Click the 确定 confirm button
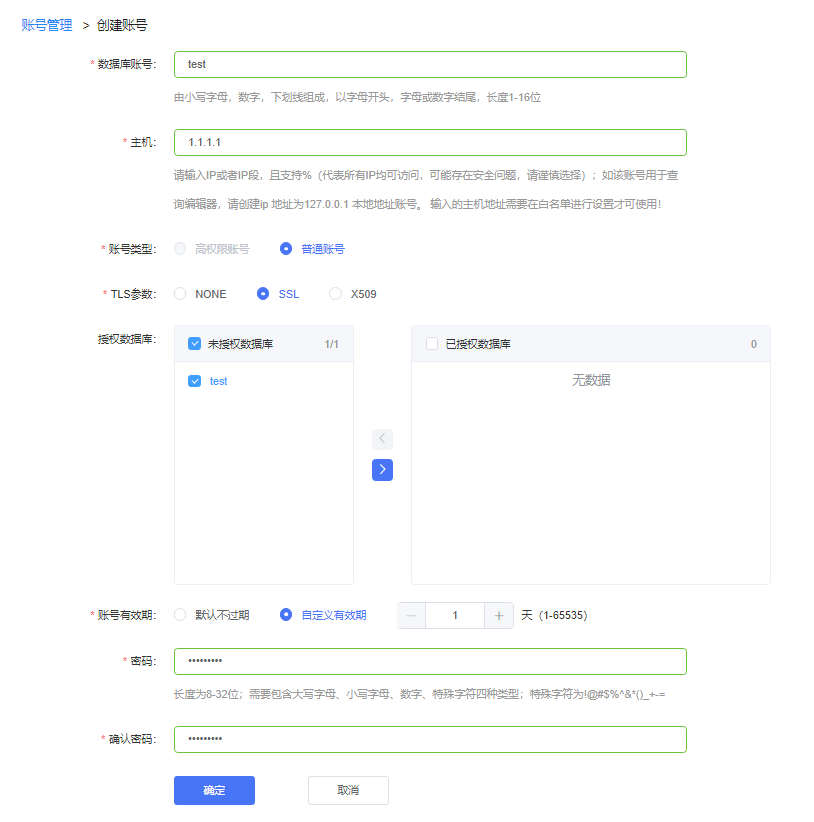Screen dimensions: 814x822 pos(214,790)
